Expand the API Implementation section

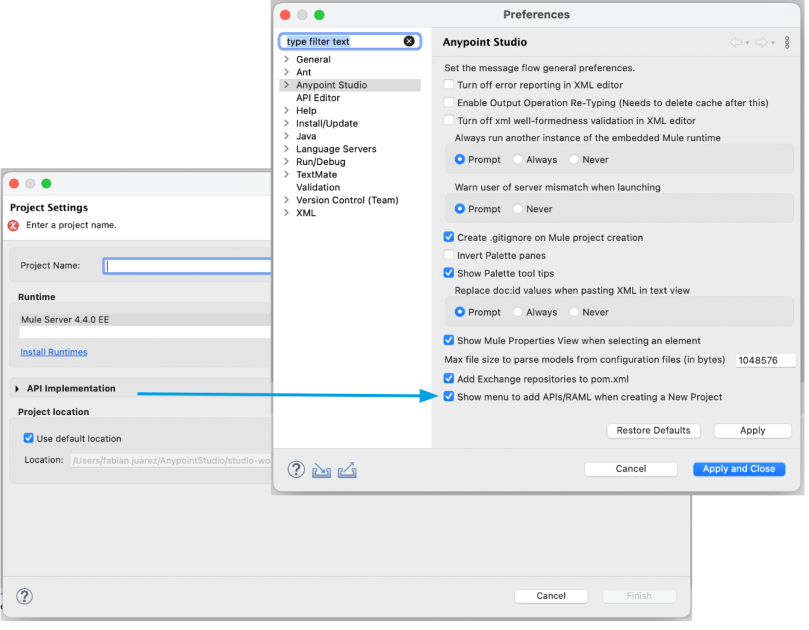(17, 389)
